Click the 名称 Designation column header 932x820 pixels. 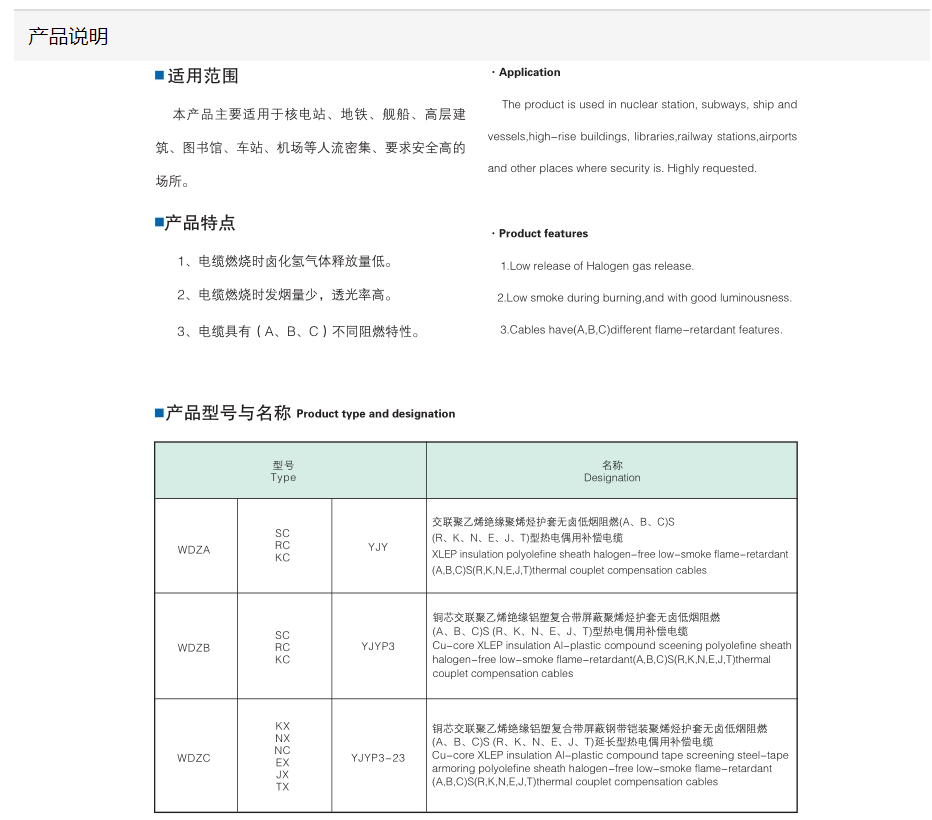pyautogui.click(x=612, y=471)
